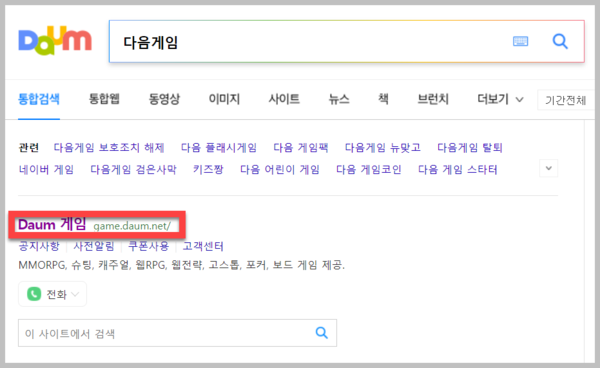The width and height of the screenshot is (600, 368).
Task: Open the 사이트 tab
Action: click(x=284, y=99)
